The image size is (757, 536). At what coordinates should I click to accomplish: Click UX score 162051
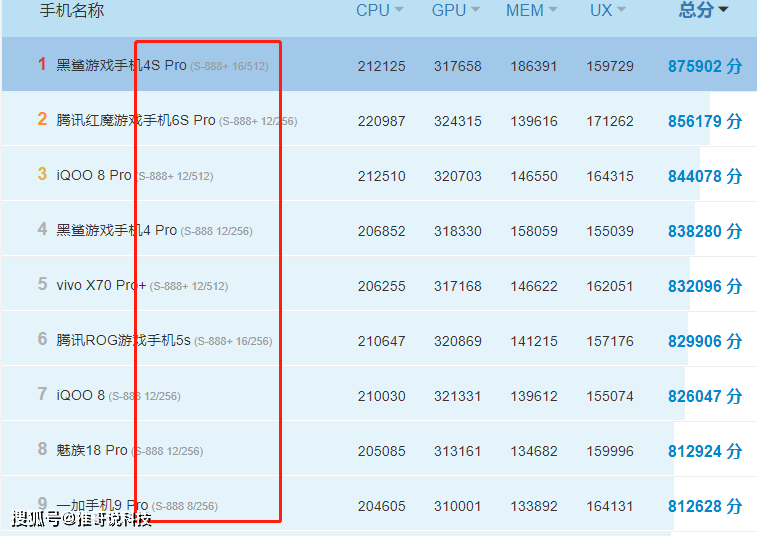point(610,286)
